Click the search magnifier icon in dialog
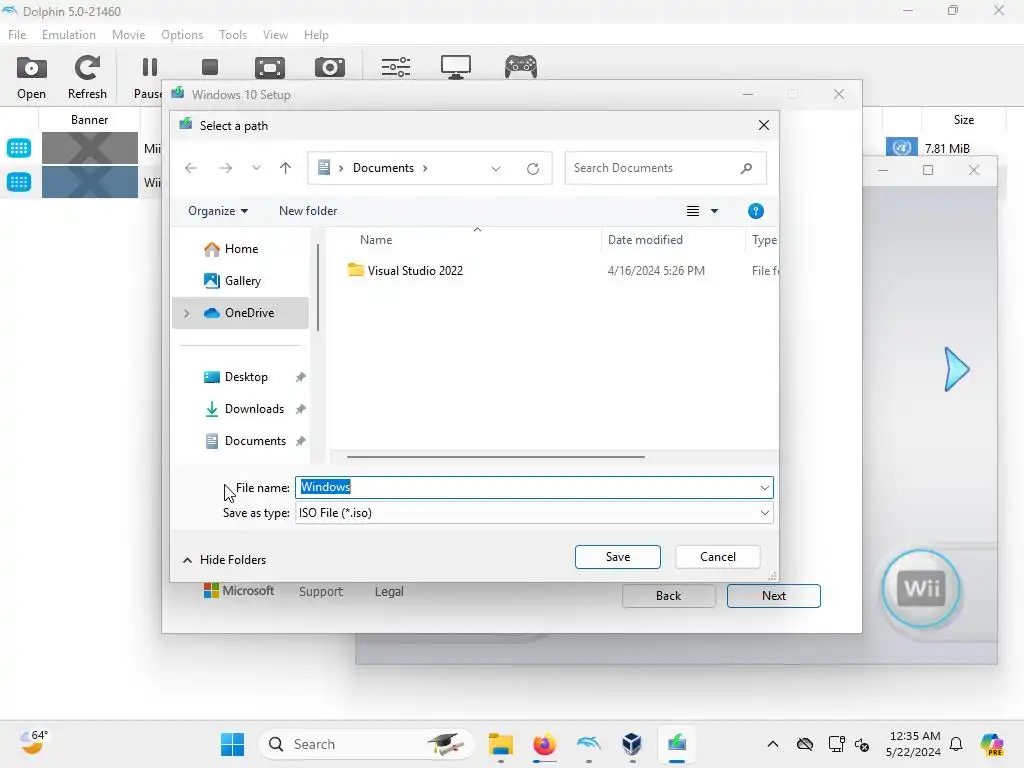The image size is (1024, 768). (746, 168)
